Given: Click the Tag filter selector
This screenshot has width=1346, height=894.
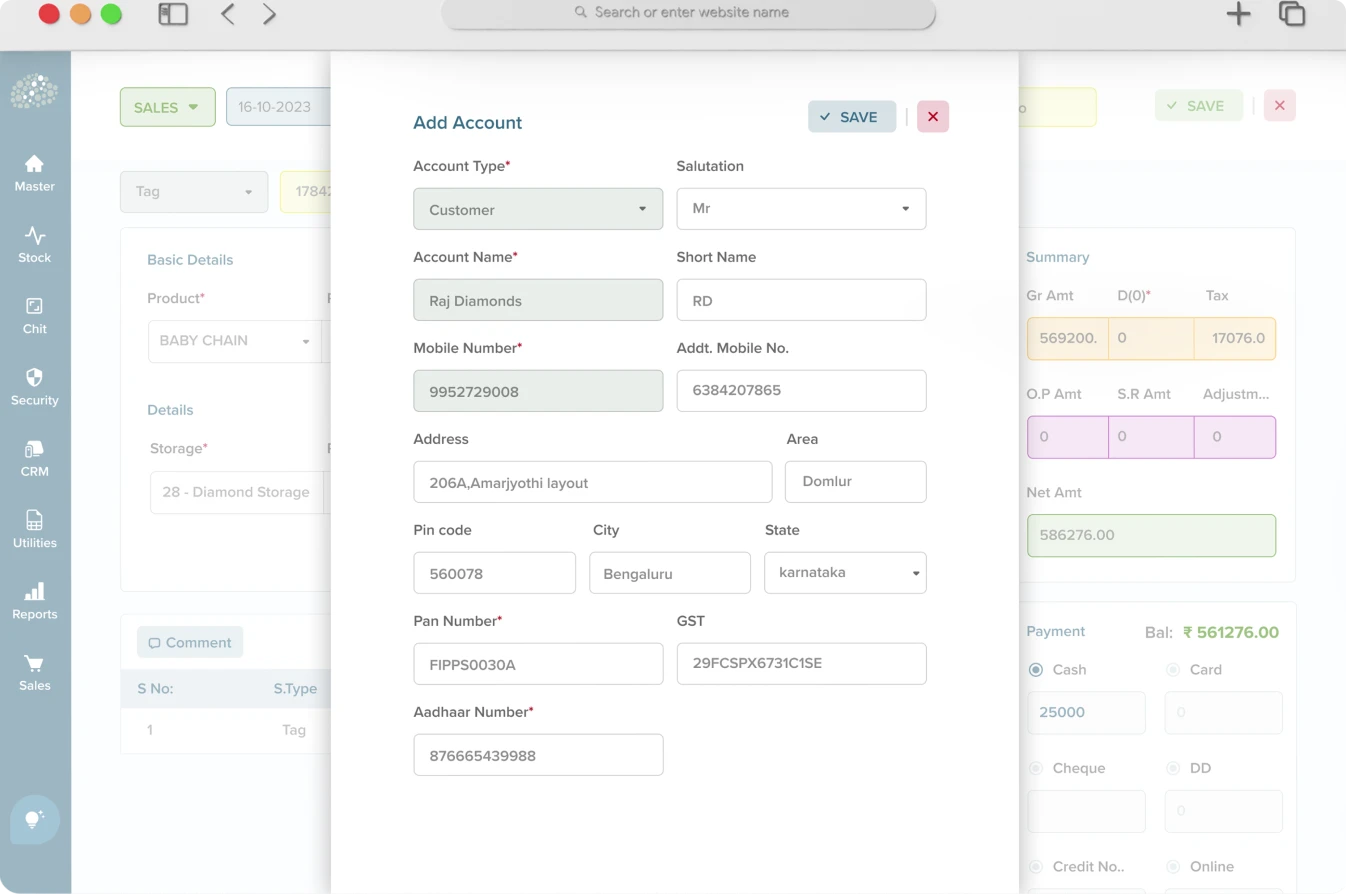Looking at the screenshot, I should [193, 191].
